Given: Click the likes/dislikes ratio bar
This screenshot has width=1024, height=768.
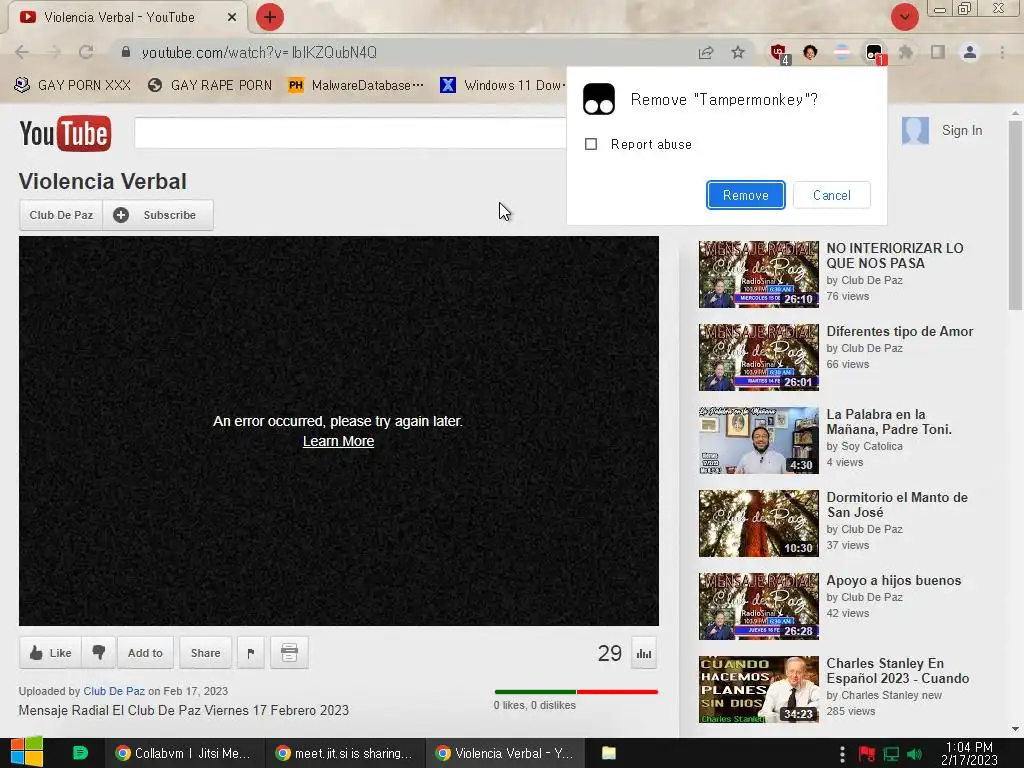Looking at the screenshot, I should point(576,692).
